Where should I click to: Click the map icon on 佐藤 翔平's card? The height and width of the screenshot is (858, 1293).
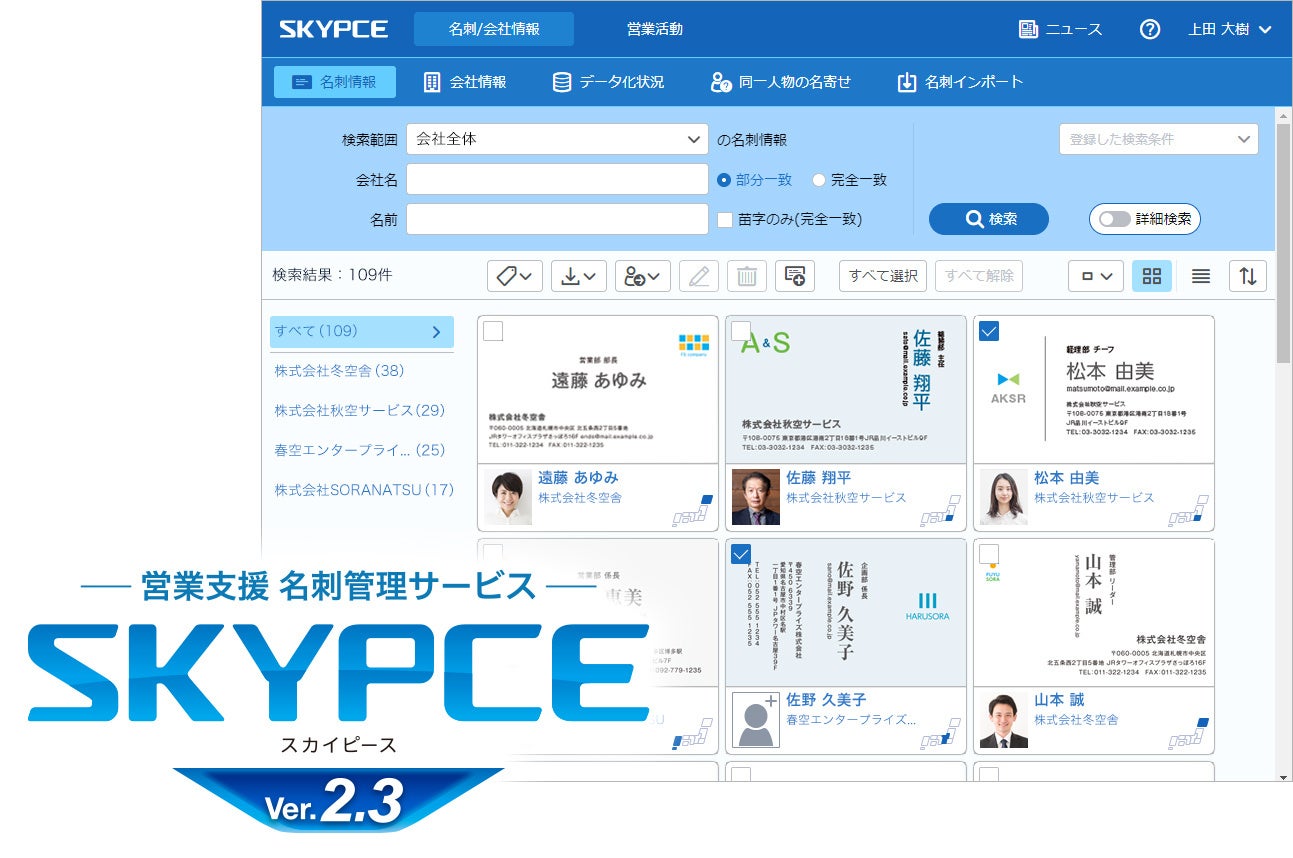tap(940, 511)
